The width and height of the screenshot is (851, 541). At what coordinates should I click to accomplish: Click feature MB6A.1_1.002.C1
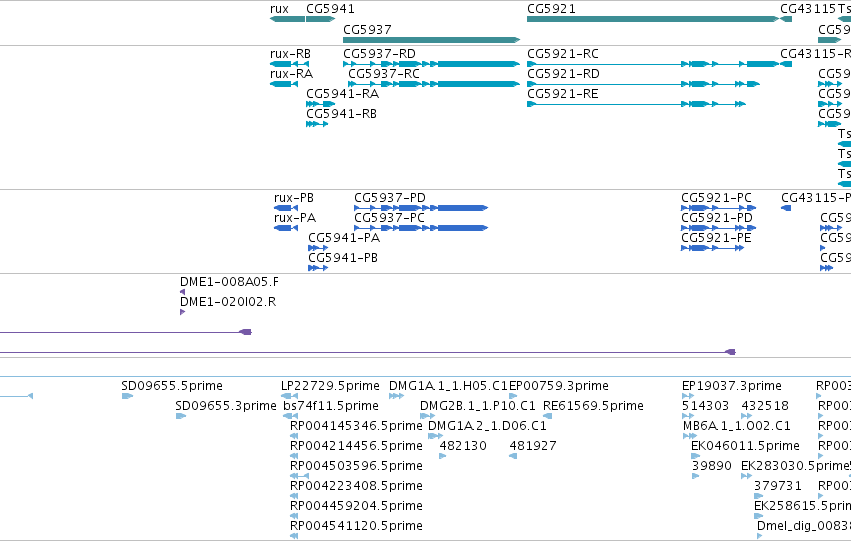click(x=690, y=436)
